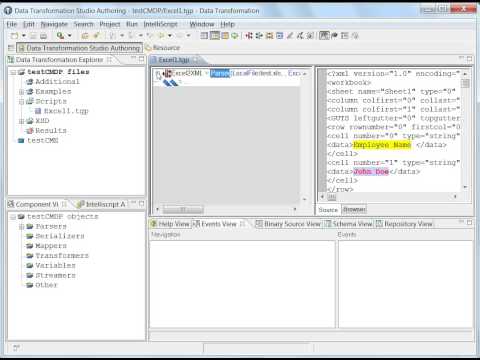
Task: Expand the XSD folder node
Action: click(x=22, y=121)
